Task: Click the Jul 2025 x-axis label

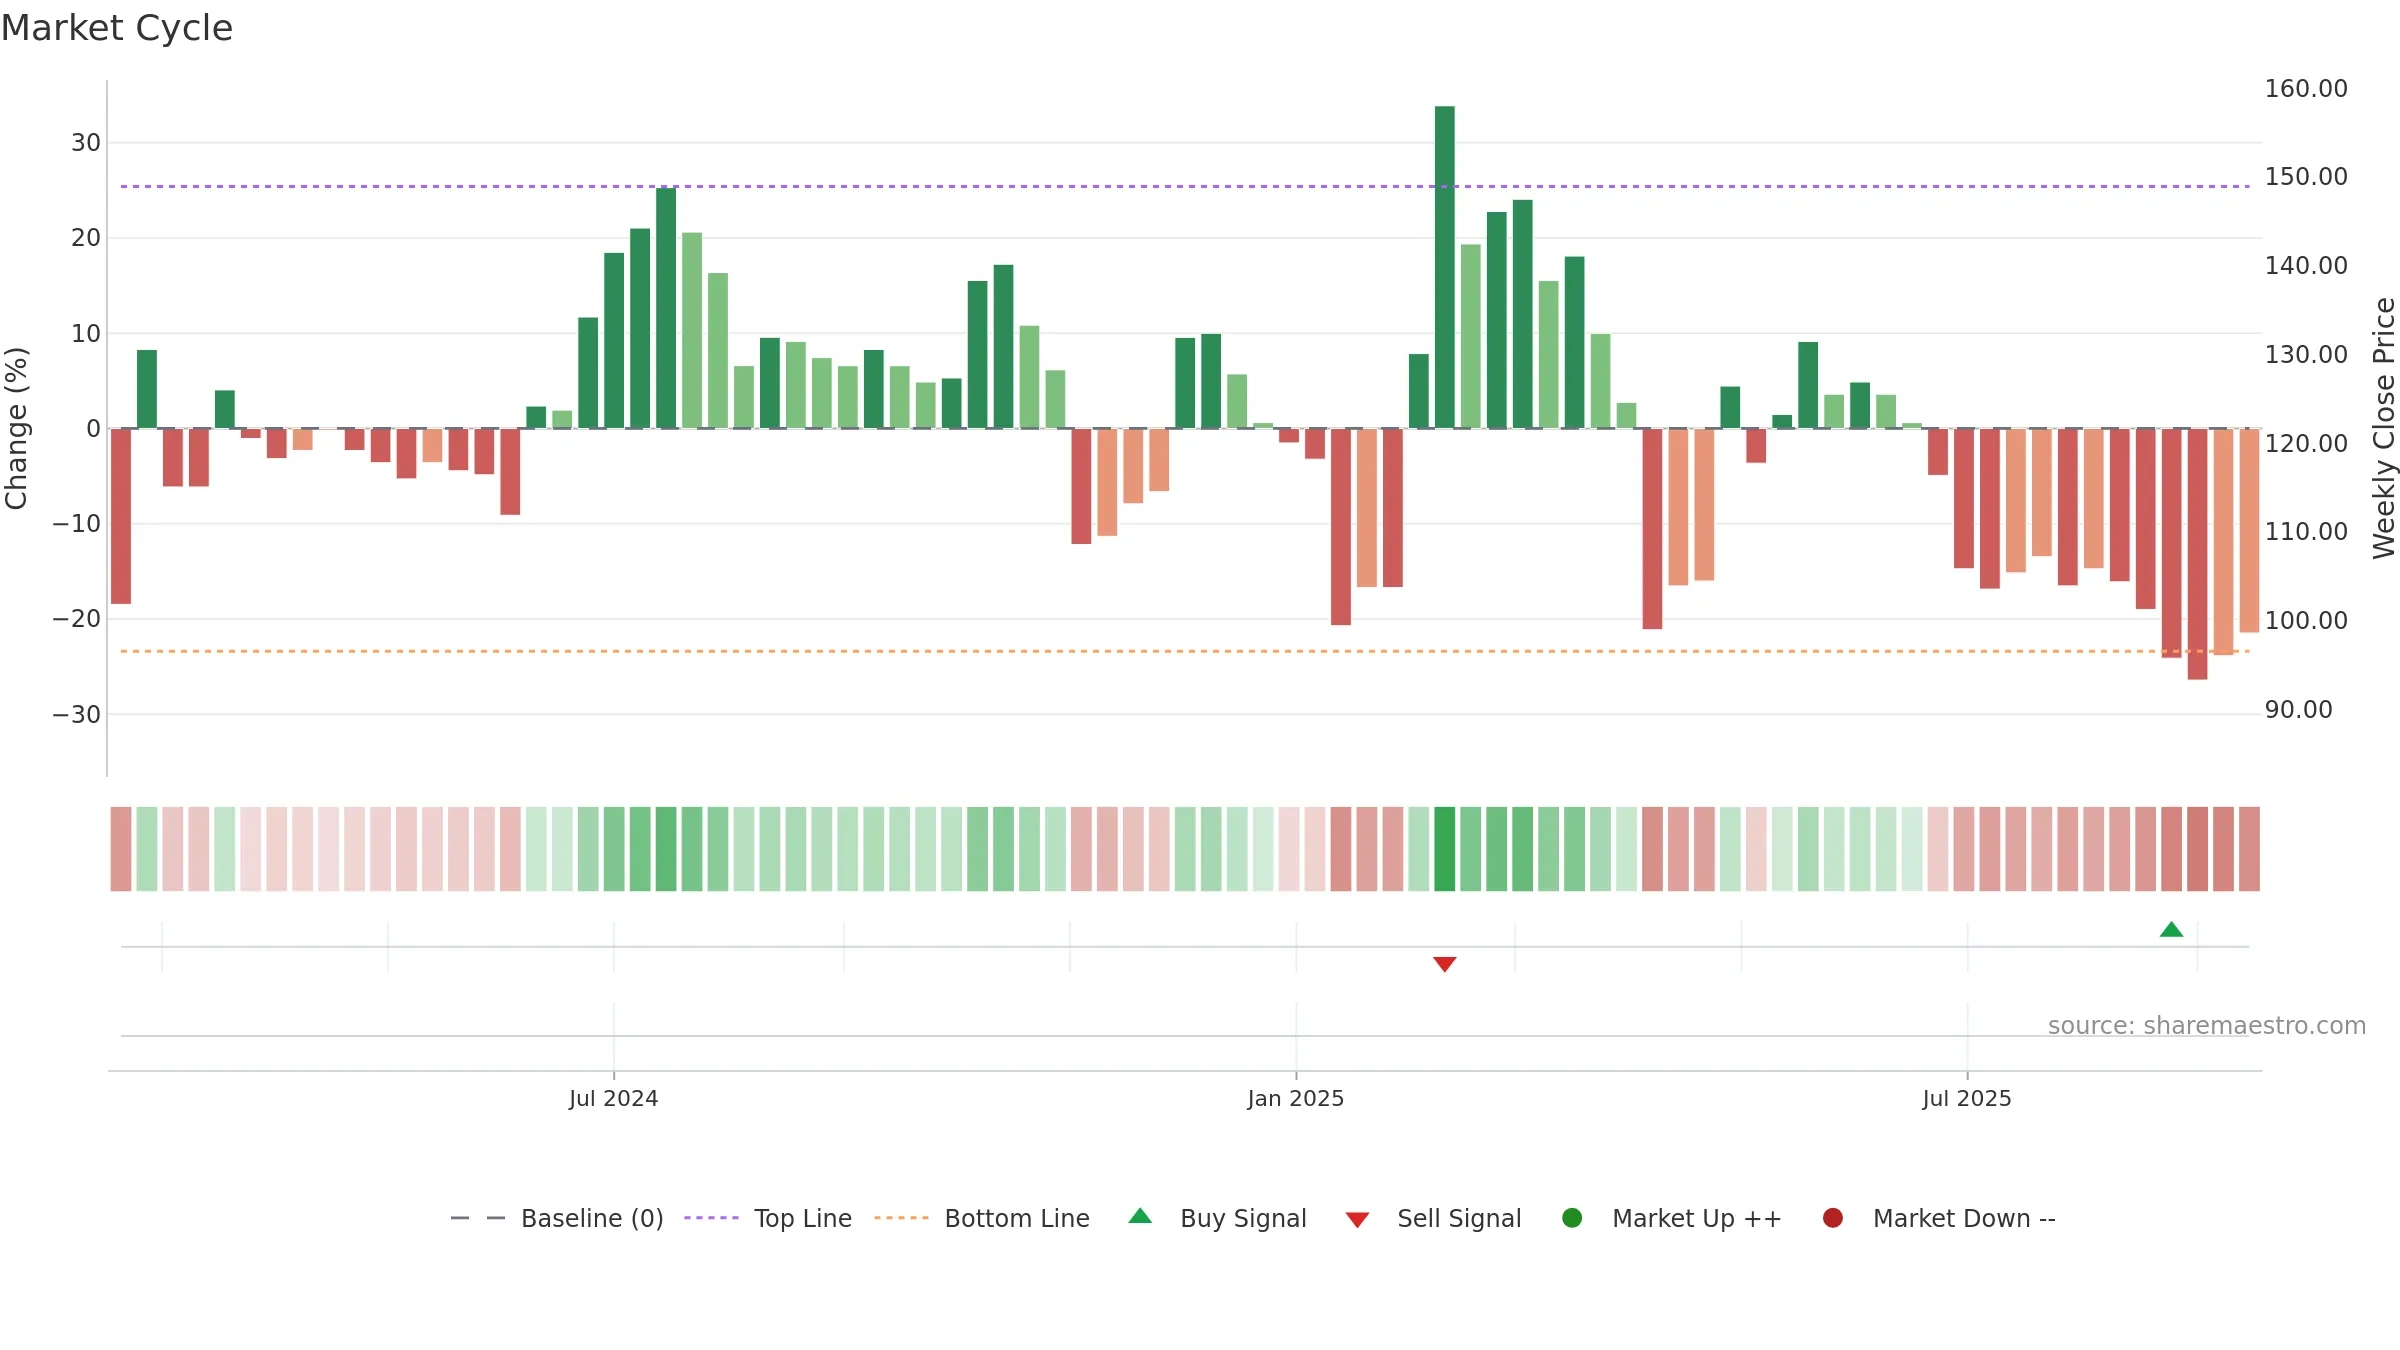Action: [1966, 1099]
